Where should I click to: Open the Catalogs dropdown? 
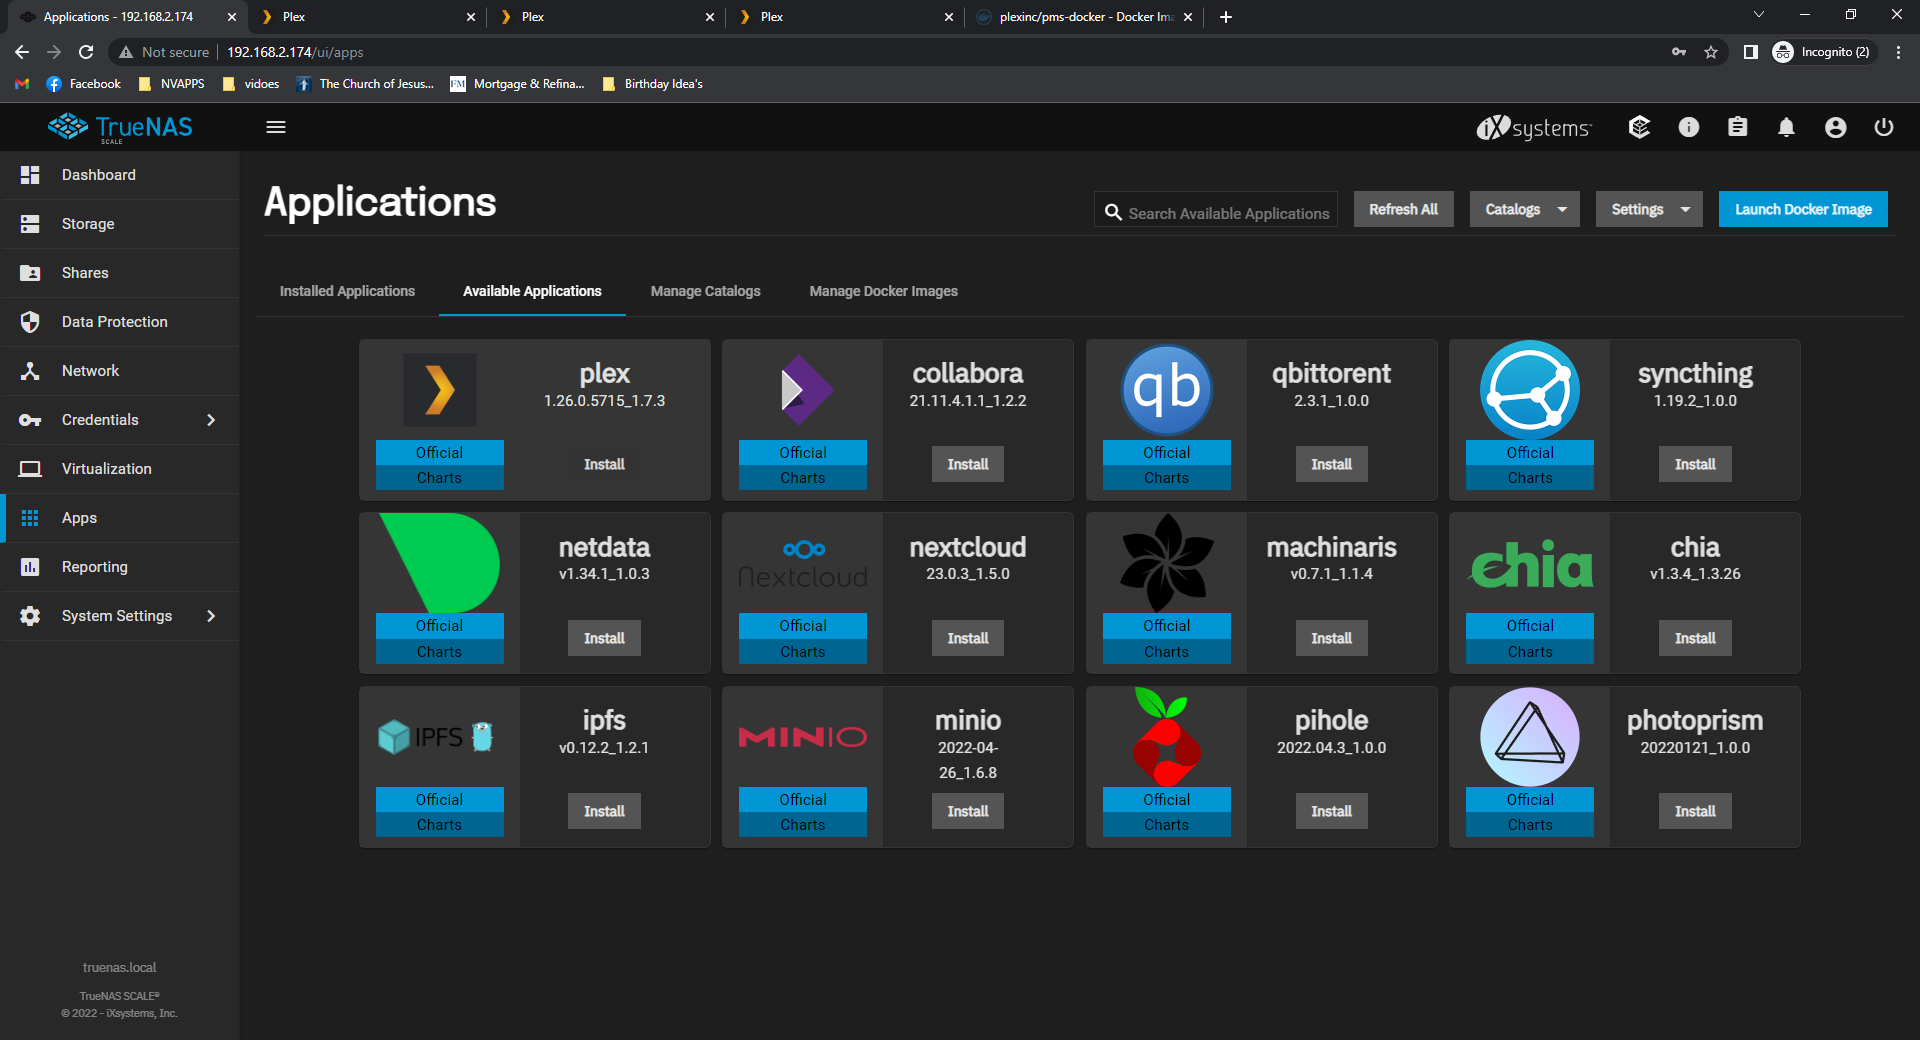pos(1524,209)
